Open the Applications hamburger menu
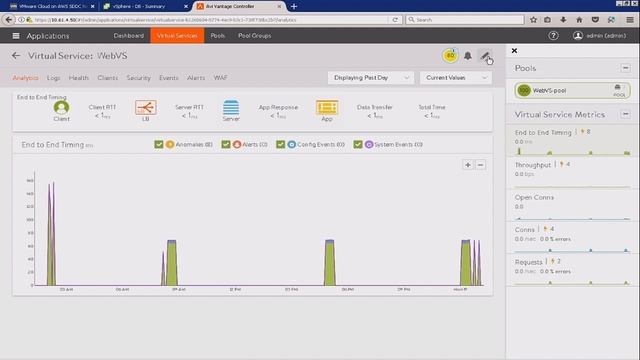 pos(16,36)
